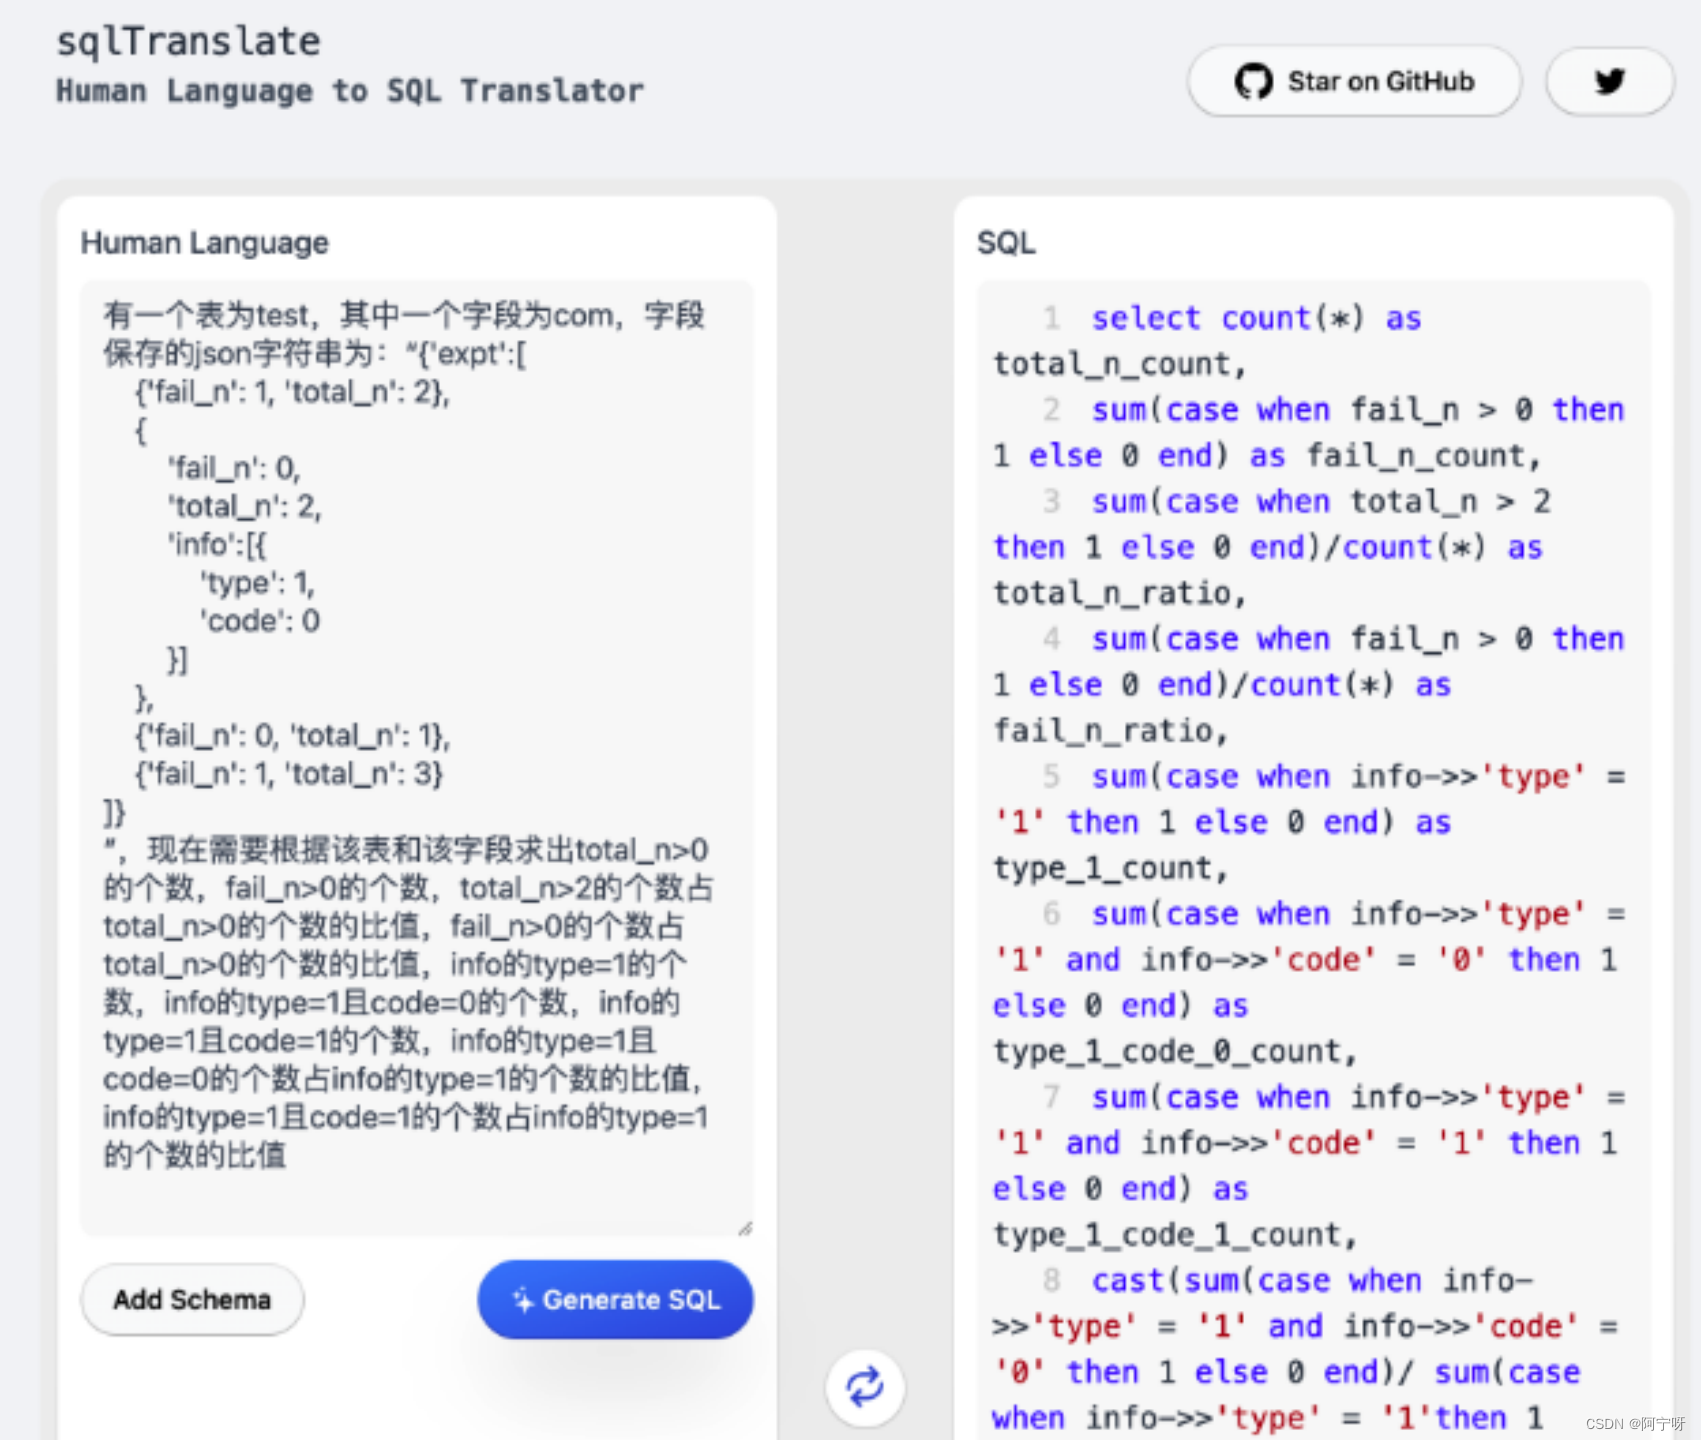Click the GitHub octocat logo icon
Image resolution: width=1701 pixels, height=1440 pixels.
click(1253, 81)
